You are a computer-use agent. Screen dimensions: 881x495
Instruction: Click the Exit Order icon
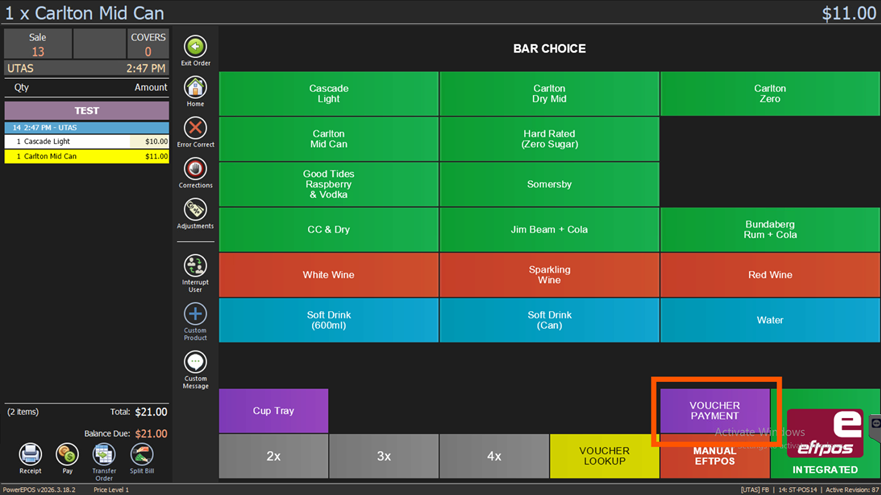coord(195,47)
